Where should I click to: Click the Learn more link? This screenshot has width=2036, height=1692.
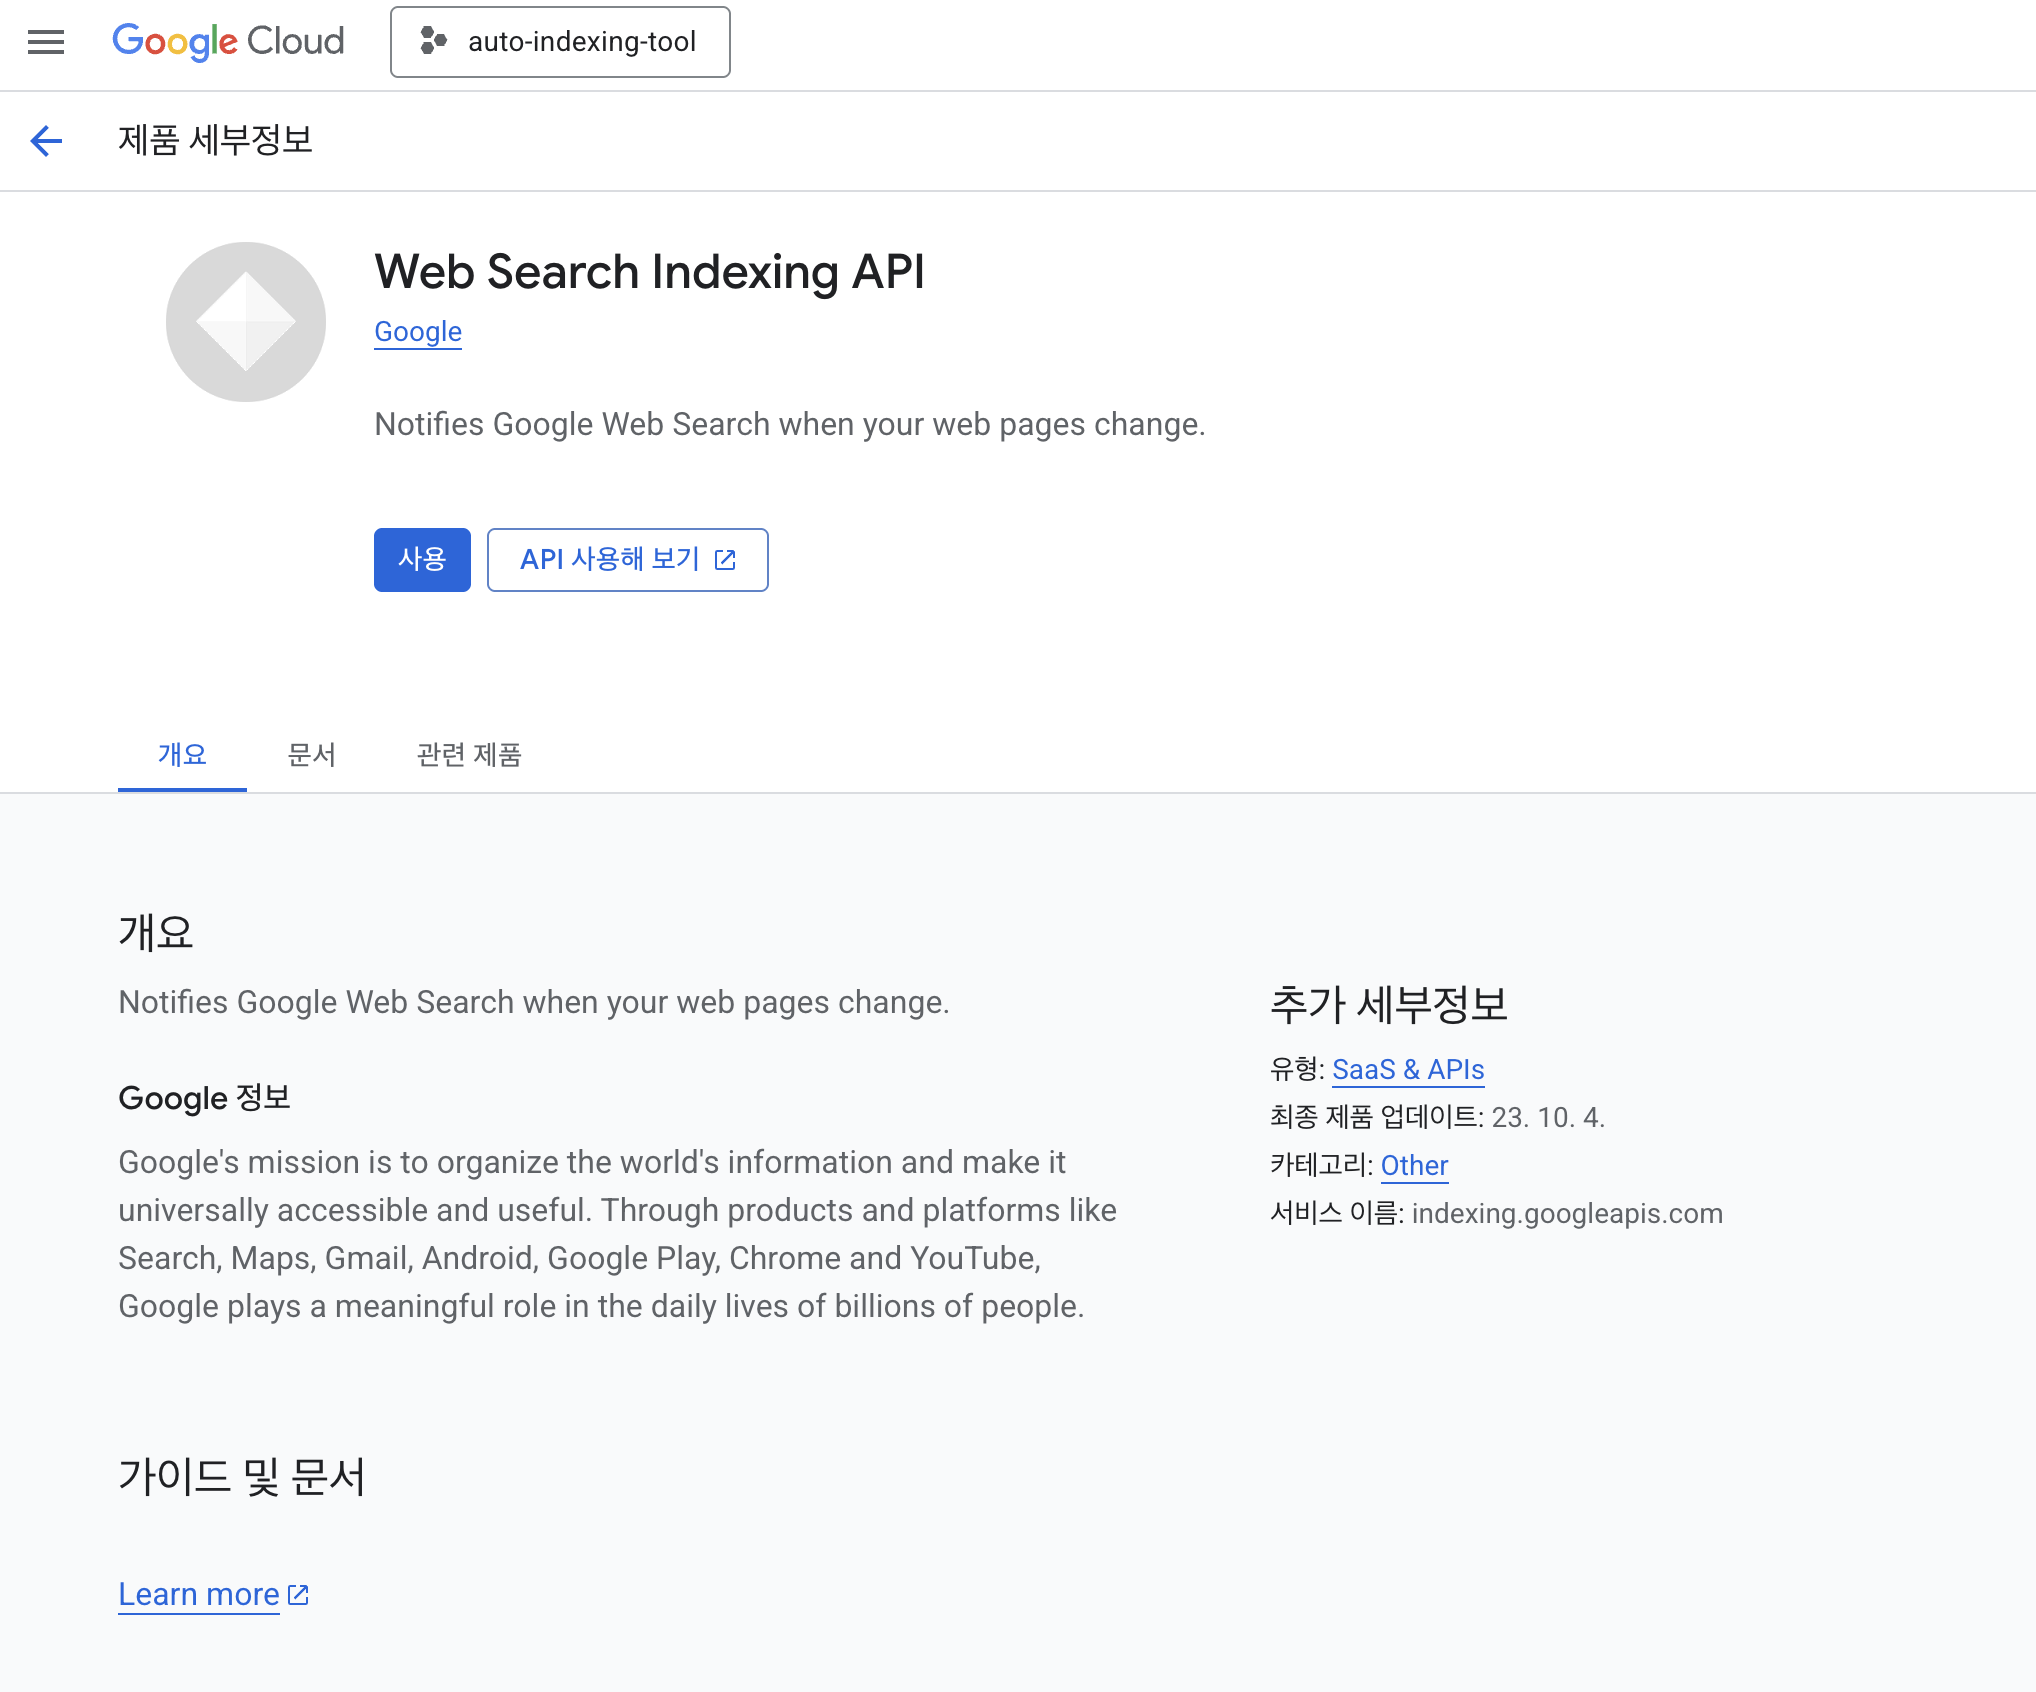(199, 1594)
